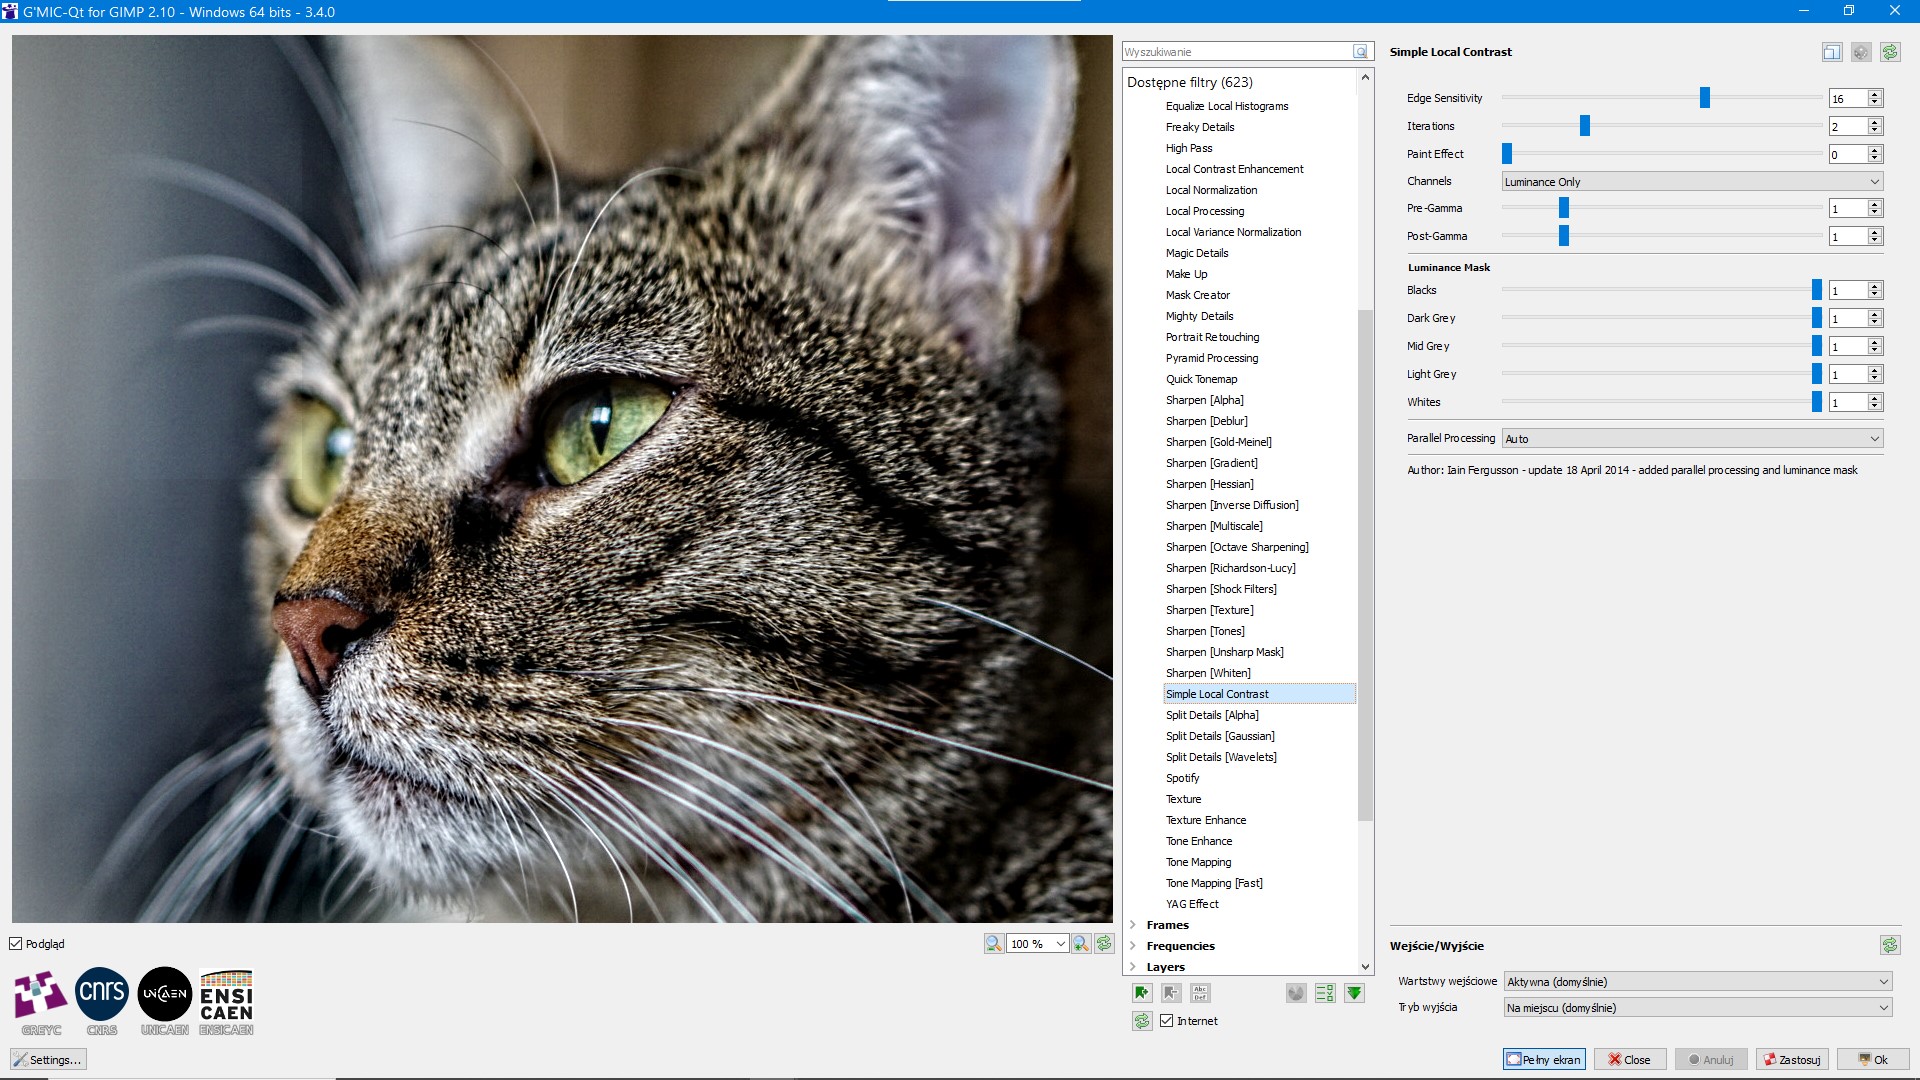The width and height of the screenshot is (1920, 1080).
Task: Rename the selected fave filter
Action: click(1200, 993)
